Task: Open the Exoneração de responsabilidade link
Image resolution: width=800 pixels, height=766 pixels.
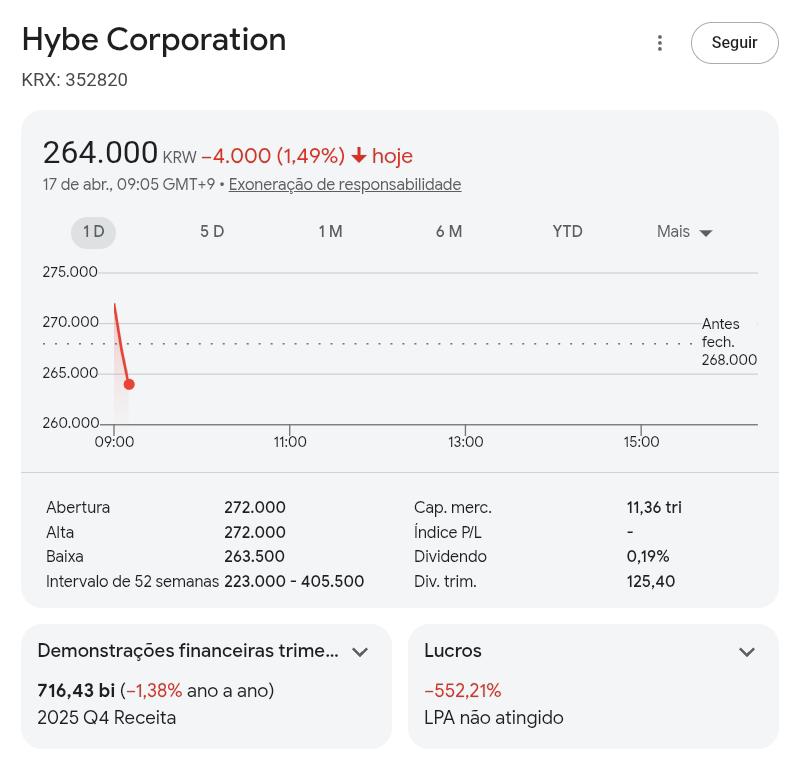Action: click(345, 185)
